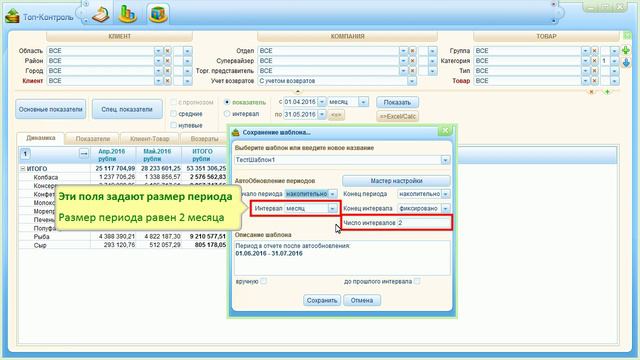The width and height of the screenshot is (640, 360).
Task: Click the ТОВАР section header
Action: [x=546, y=36]
